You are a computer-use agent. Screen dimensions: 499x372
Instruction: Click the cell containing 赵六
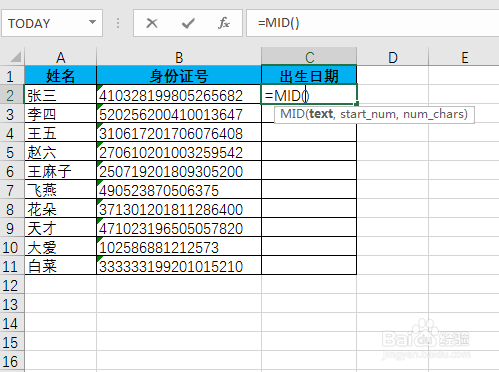60,152
